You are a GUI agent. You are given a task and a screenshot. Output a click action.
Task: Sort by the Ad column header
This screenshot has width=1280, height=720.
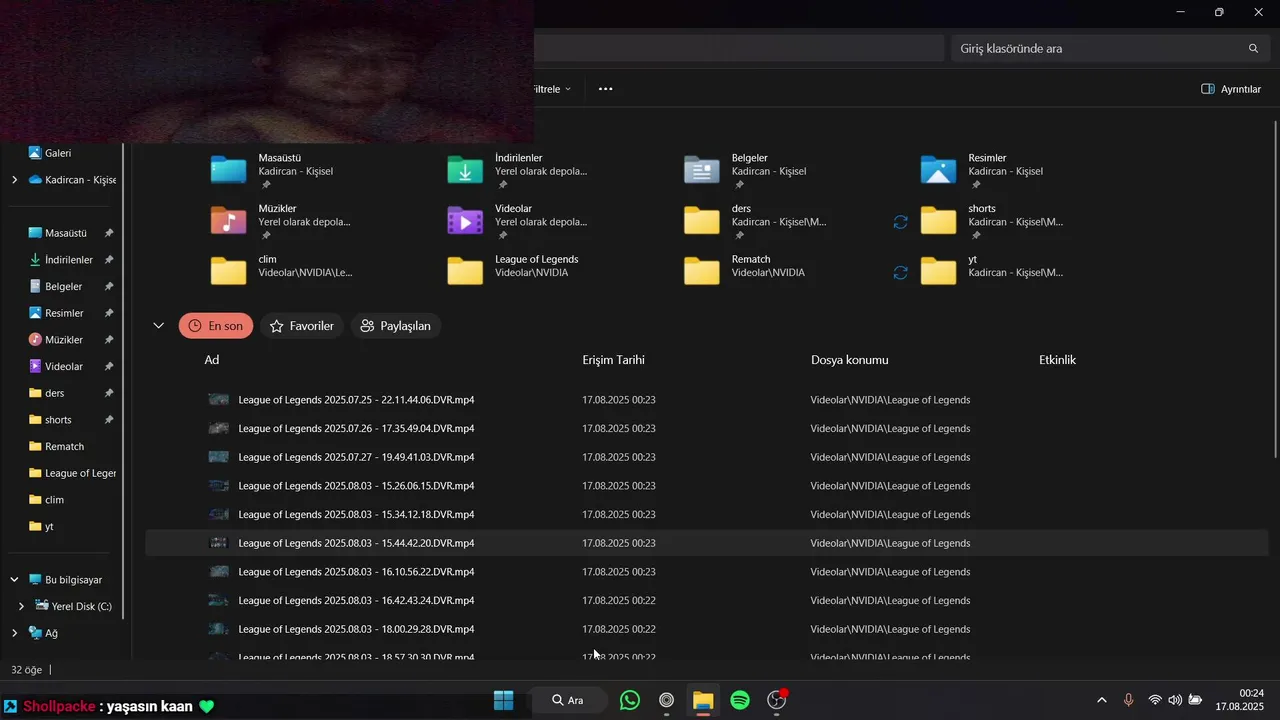pos(212,360)
